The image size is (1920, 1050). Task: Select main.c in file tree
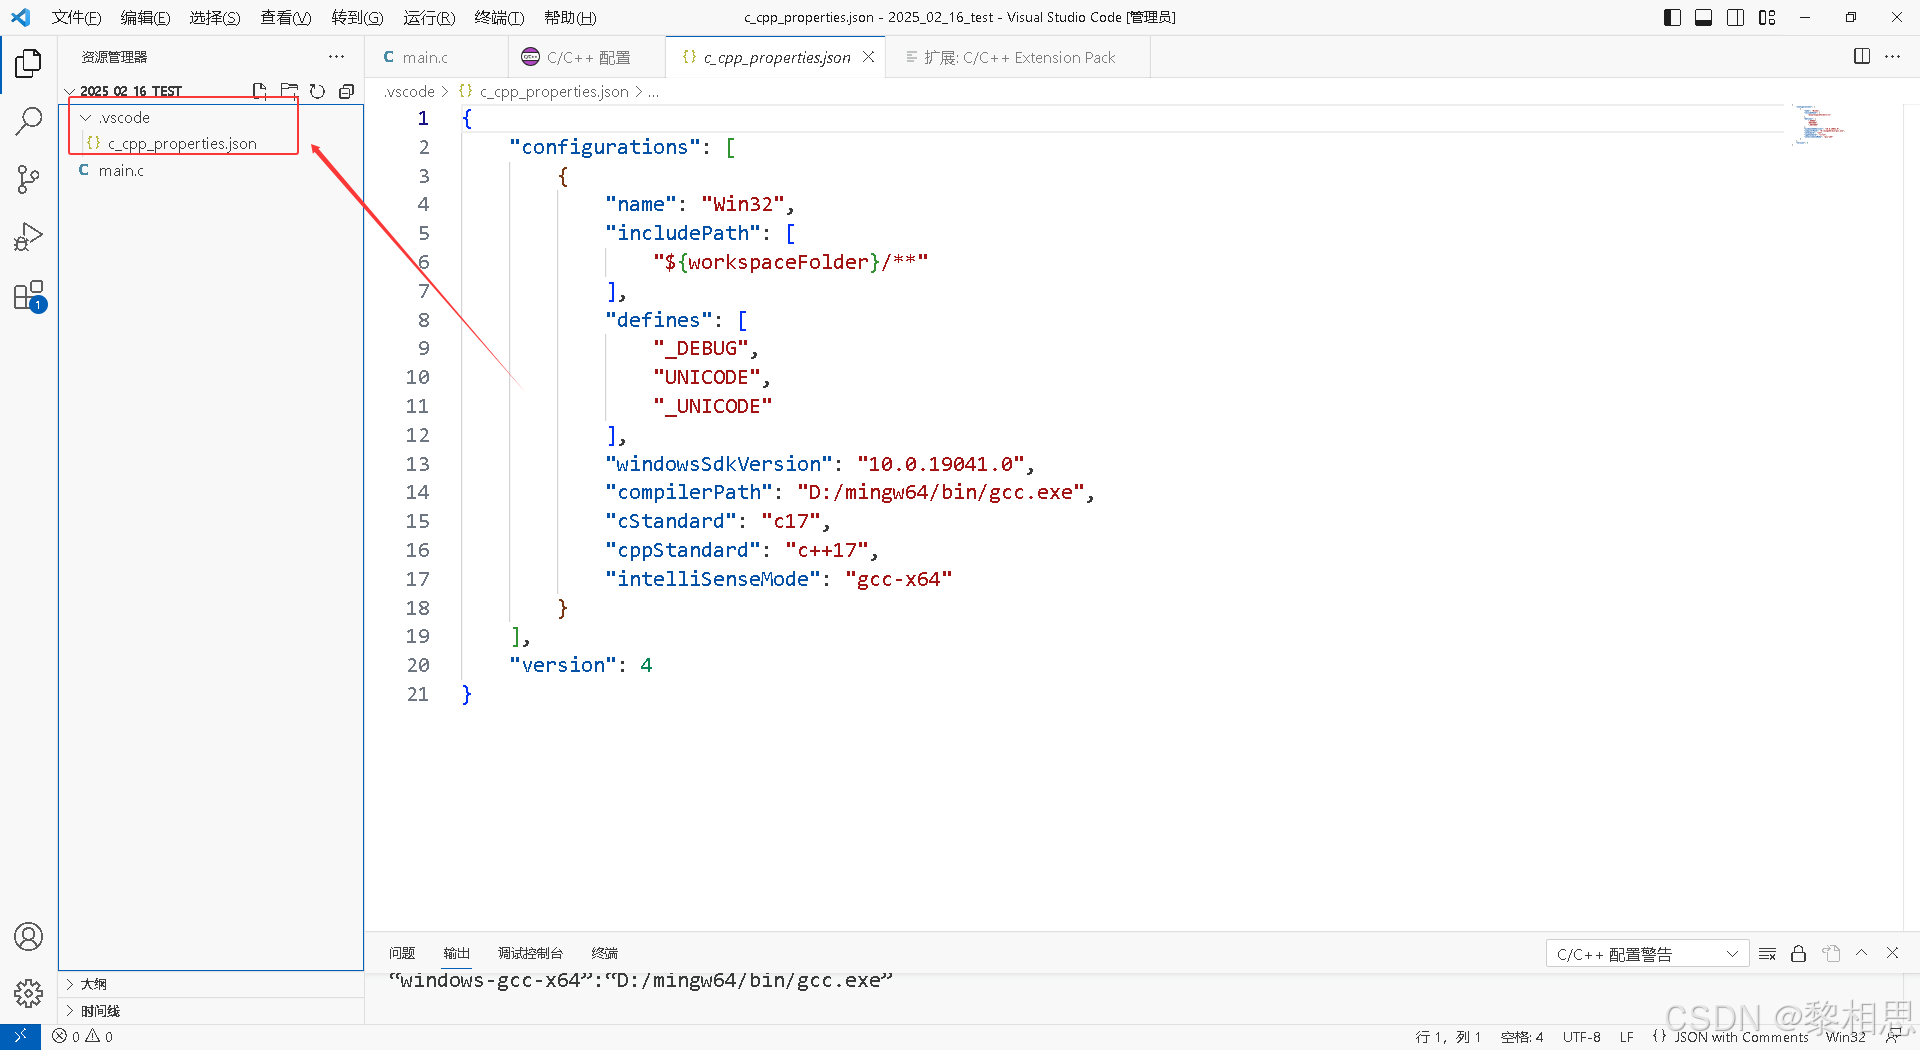(x=121, y=171)
